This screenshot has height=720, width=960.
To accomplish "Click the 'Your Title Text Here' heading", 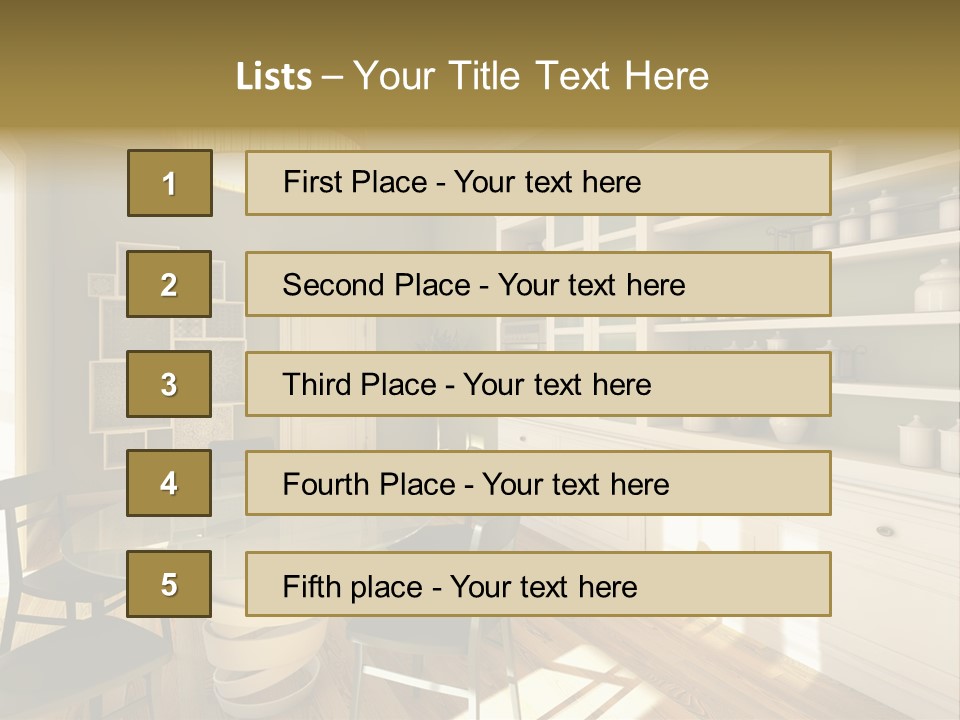I will (x=530, y=76).
